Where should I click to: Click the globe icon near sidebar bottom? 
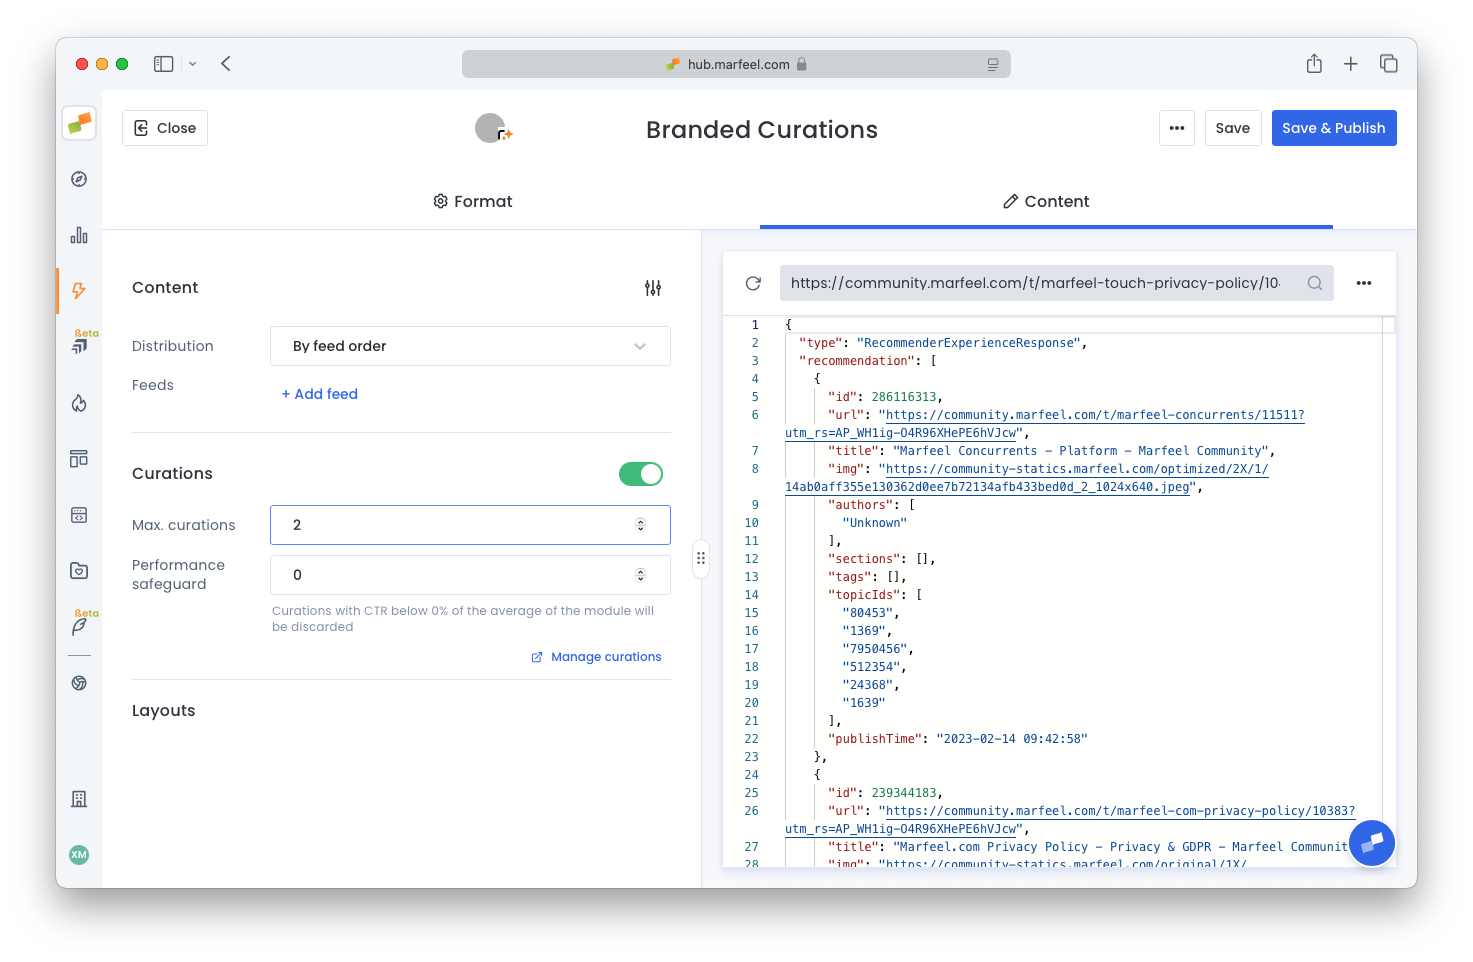tap(79, 682)
